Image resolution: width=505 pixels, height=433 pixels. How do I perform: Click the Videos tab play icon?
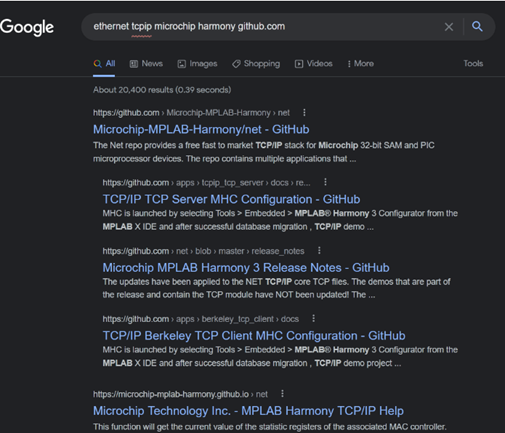click(299, 64)
